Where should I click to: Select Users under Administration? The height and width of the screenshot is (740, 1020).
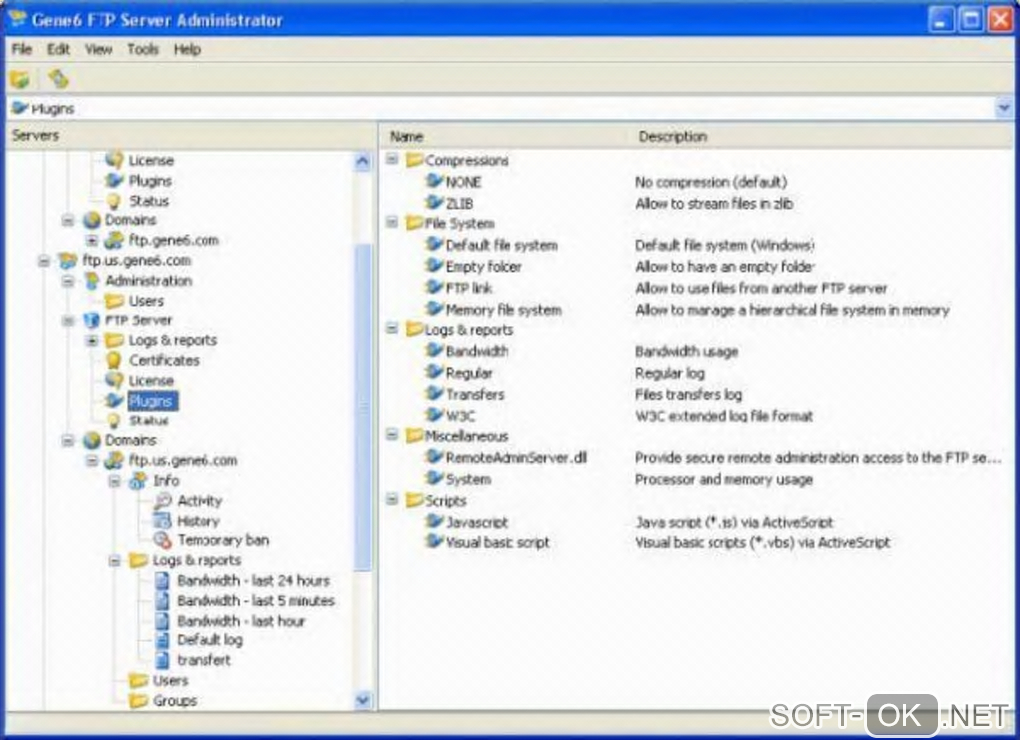[x=146, y=301]
